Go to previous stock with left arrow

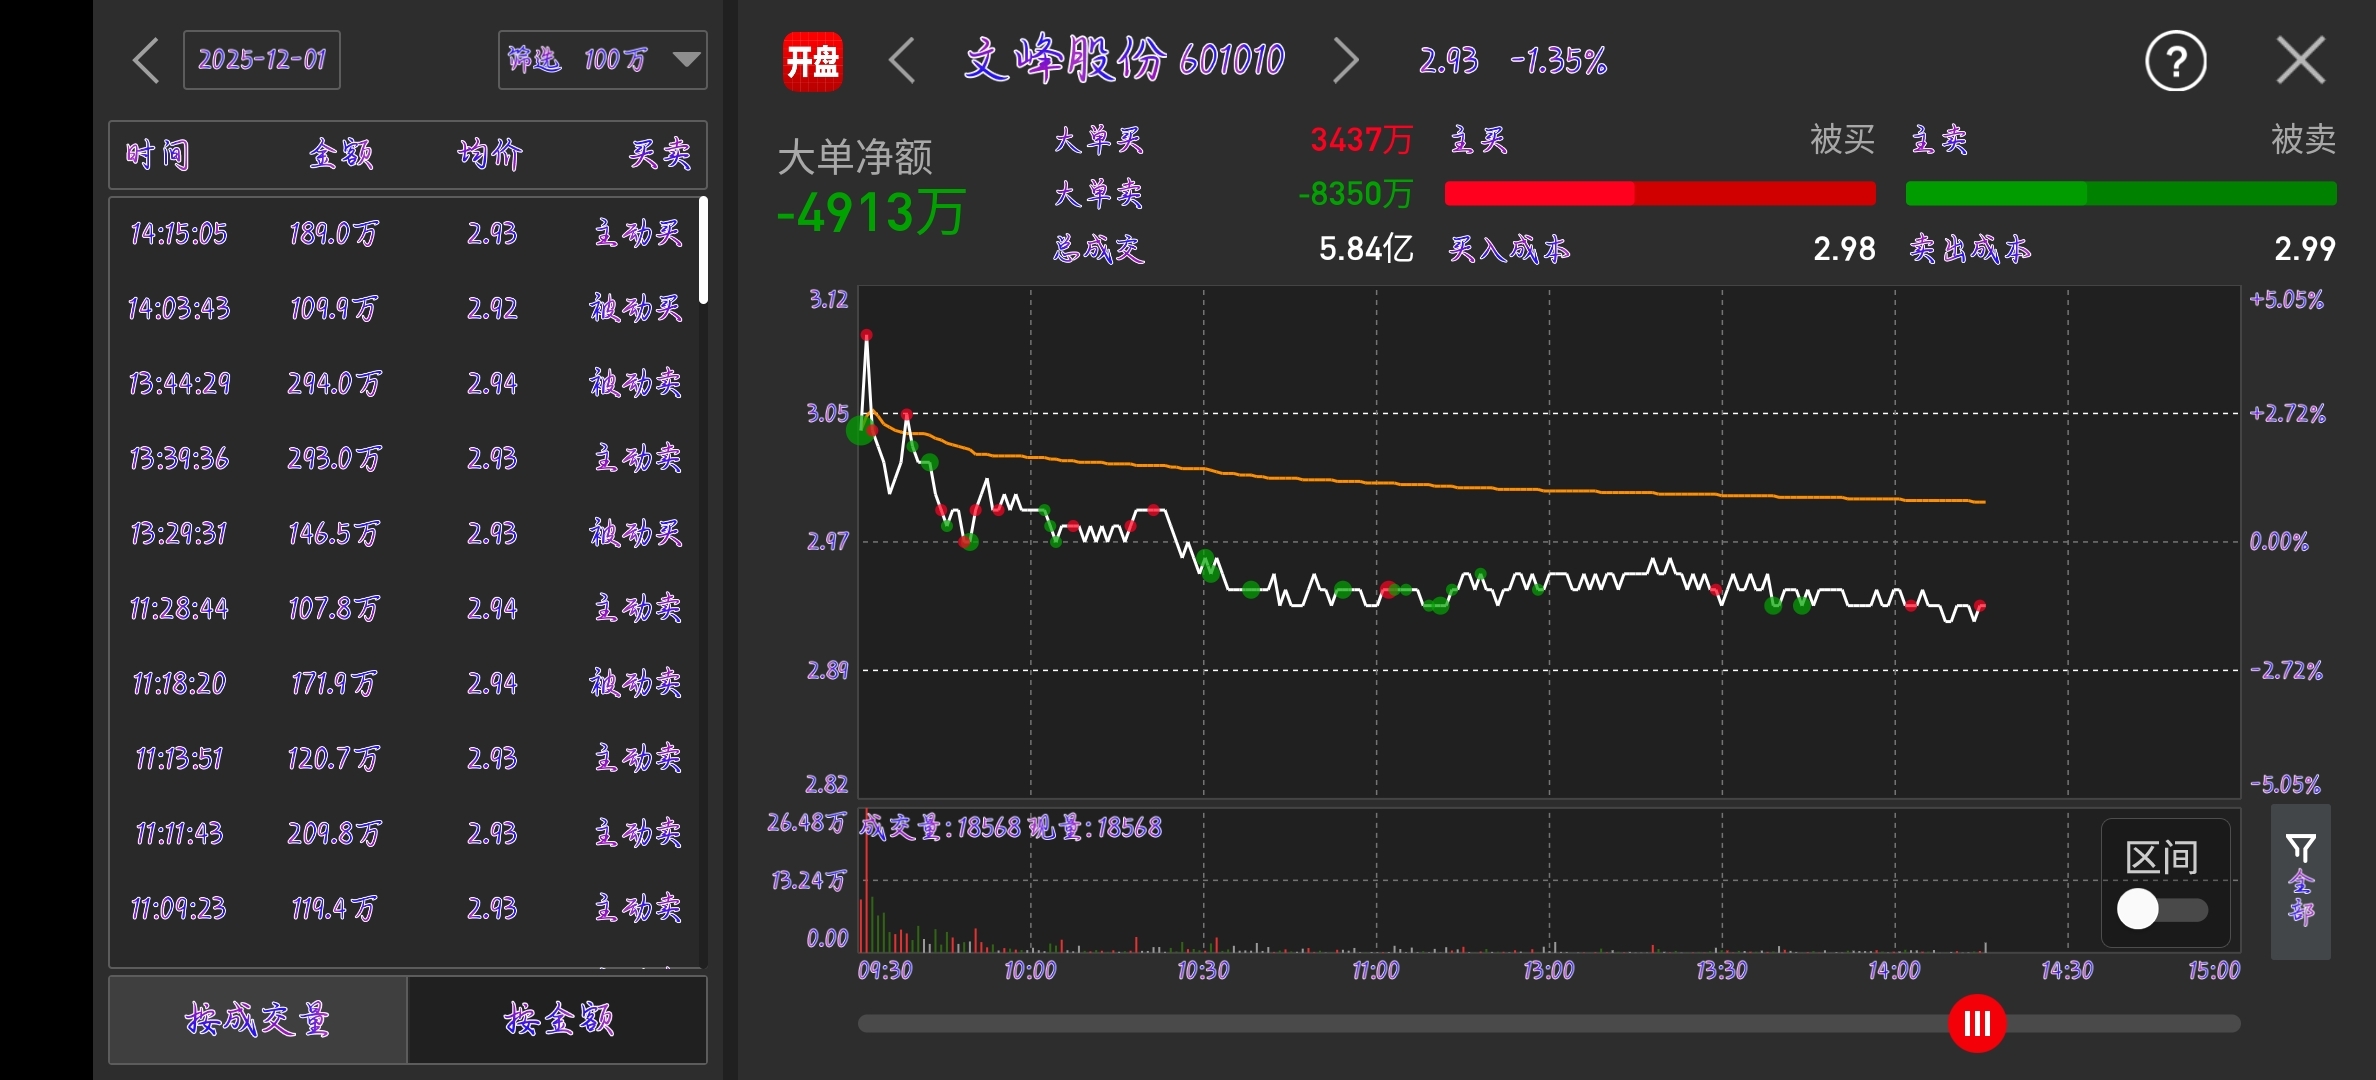[902, 61]
